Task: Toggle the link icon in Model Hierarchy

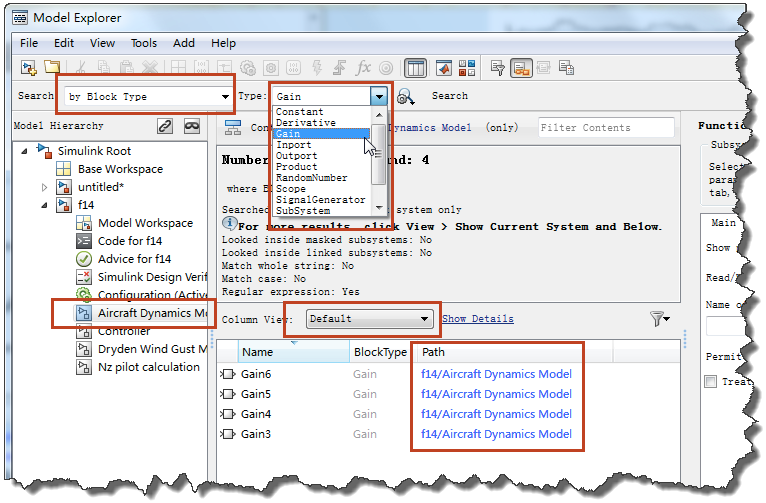Action: coord(165,126)
